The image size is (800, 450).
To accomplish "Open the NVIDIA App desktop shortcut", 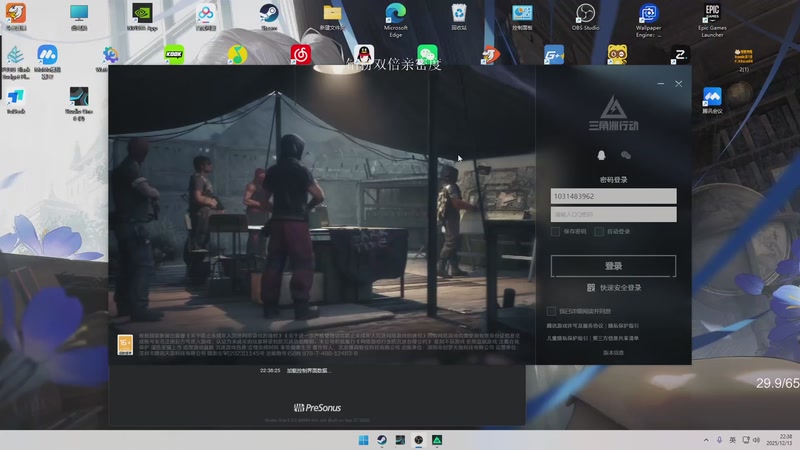I will (x=142, y=16).
